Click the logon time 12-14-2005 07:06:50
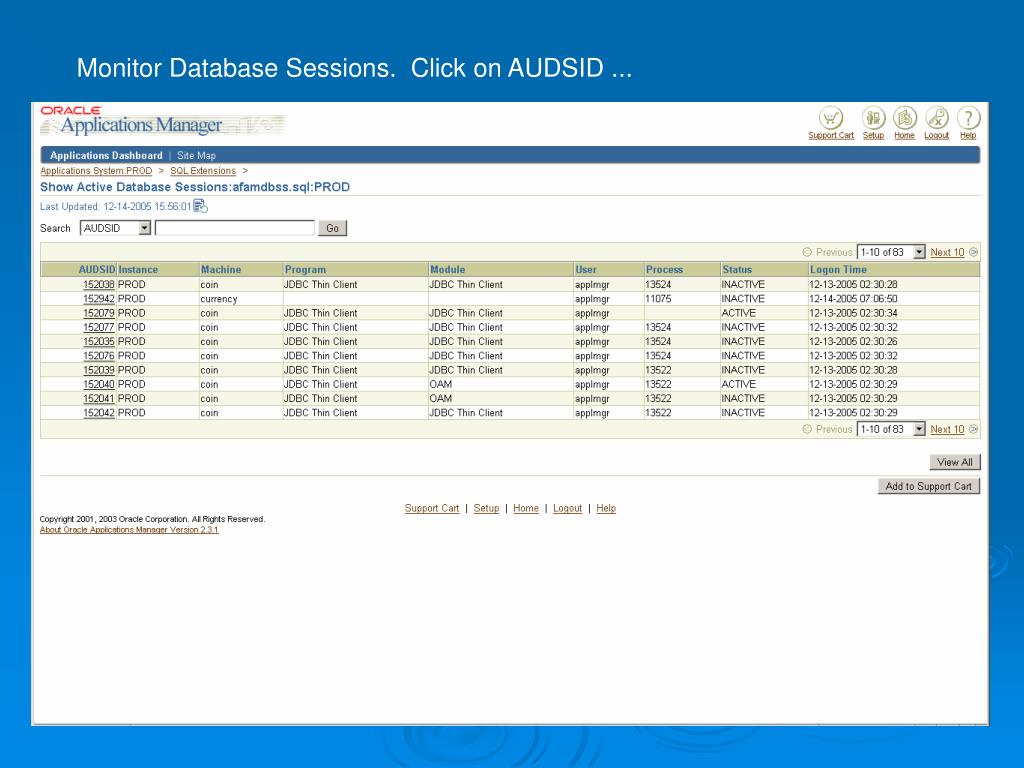The width and height of the screenshot is (1024, 768). click(854, 299)
